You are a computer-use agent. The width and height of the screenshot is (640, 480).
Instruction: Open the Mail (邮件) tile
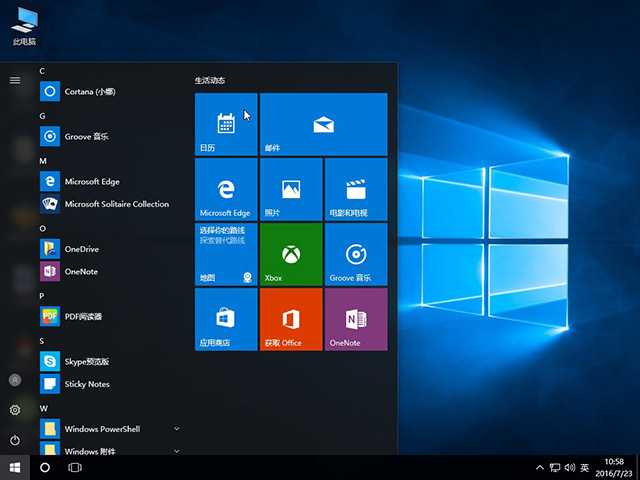tap(323, 125)
